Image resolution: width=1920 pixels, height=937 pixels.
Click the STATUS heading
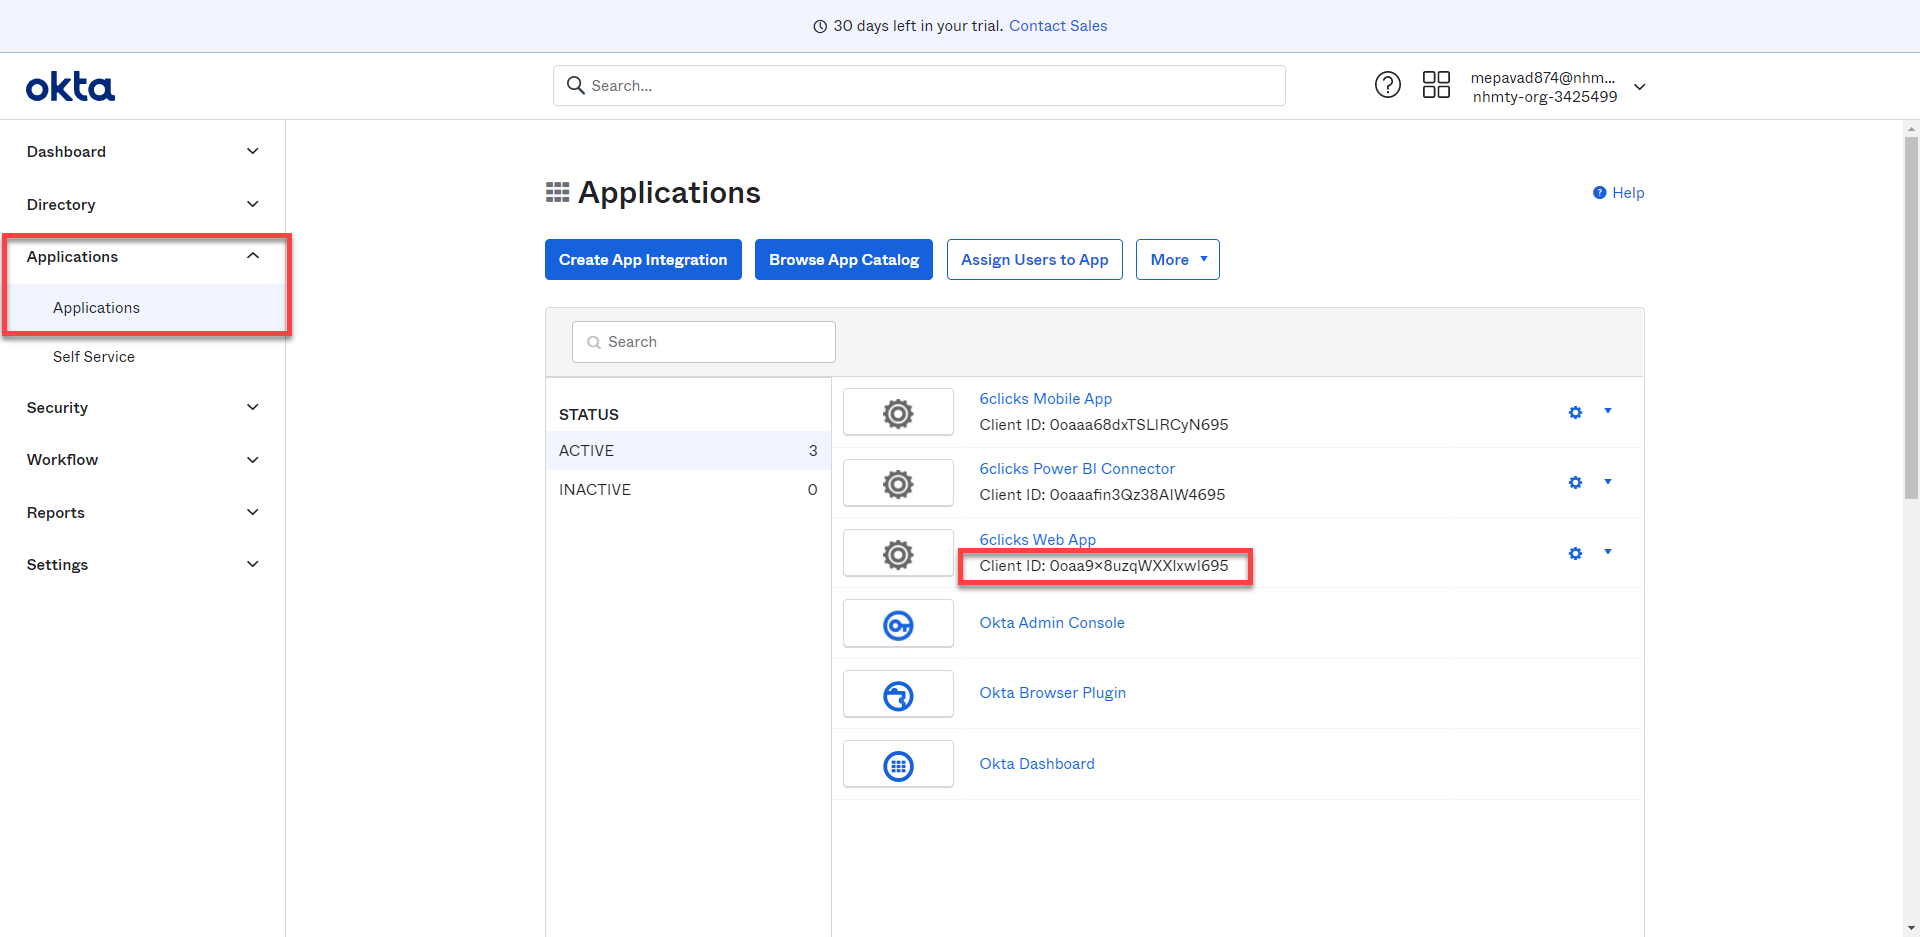tap(589, 415)
